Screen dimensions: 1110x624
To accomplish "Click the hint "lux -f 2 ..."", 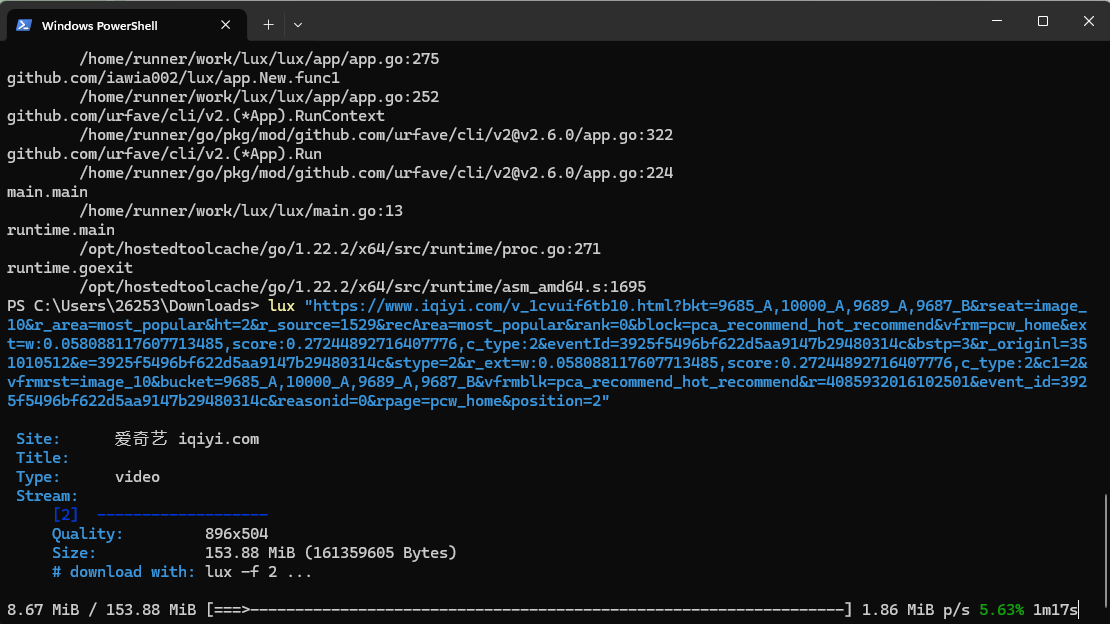I will click(258, 572).
